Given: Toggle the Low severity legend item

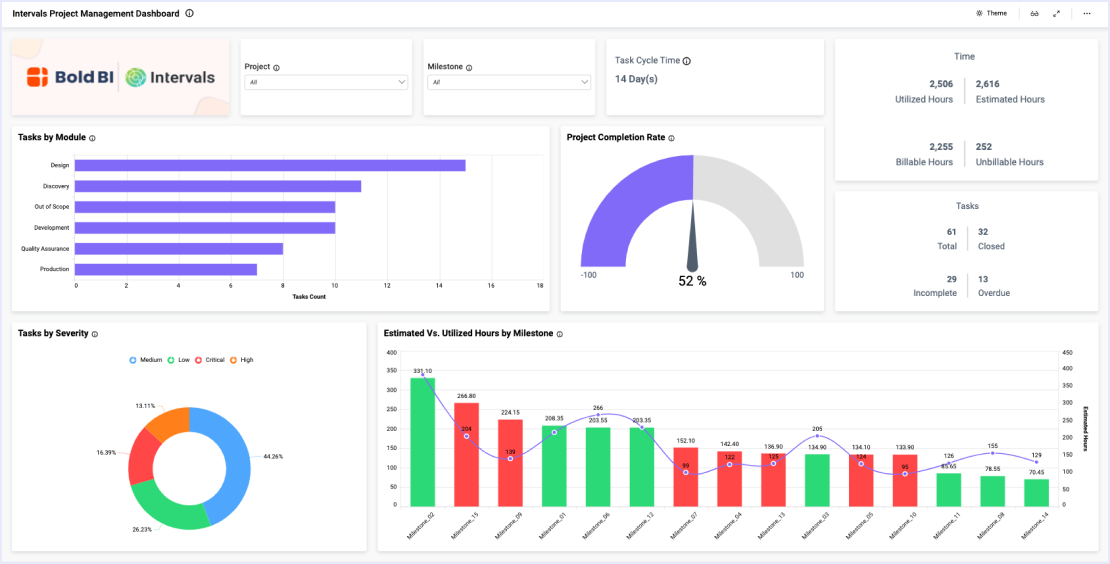Looking at the screenshot, I should pyautogui.click(x=179, y=360).
